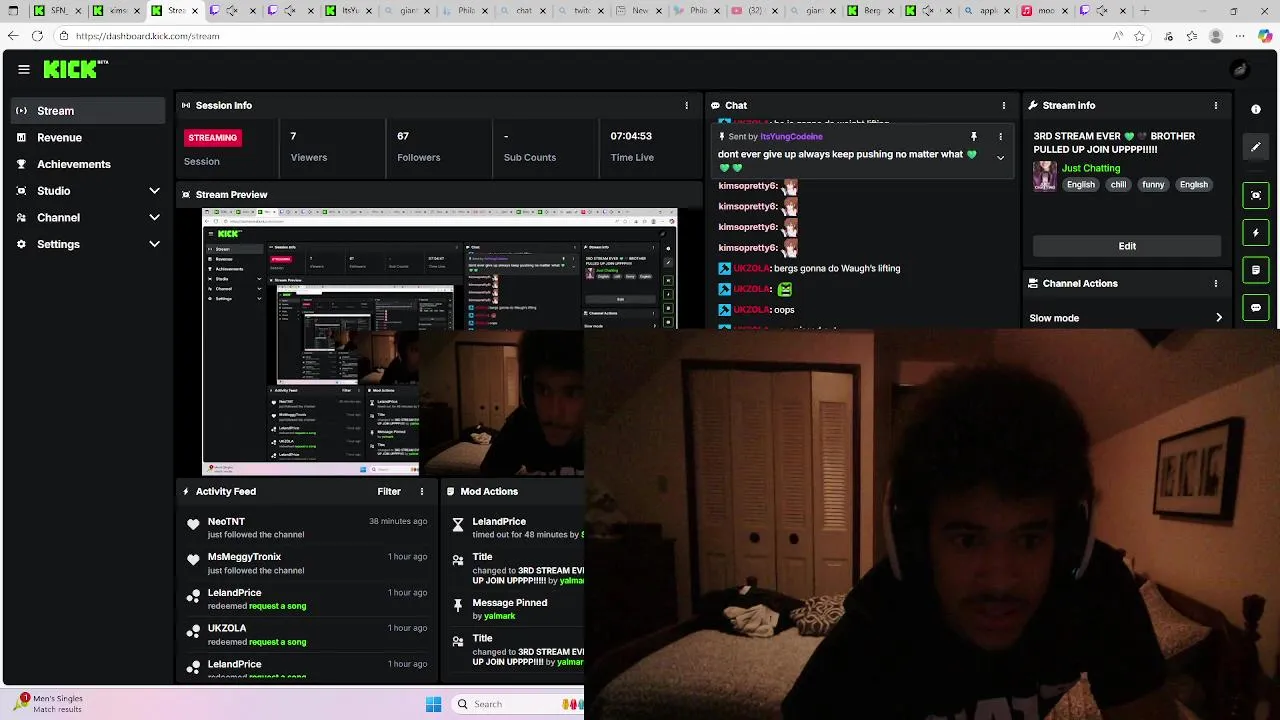Add page to favorites with star icon
The height and width of the screenshot is (720, 1280).
point(1141,36)
